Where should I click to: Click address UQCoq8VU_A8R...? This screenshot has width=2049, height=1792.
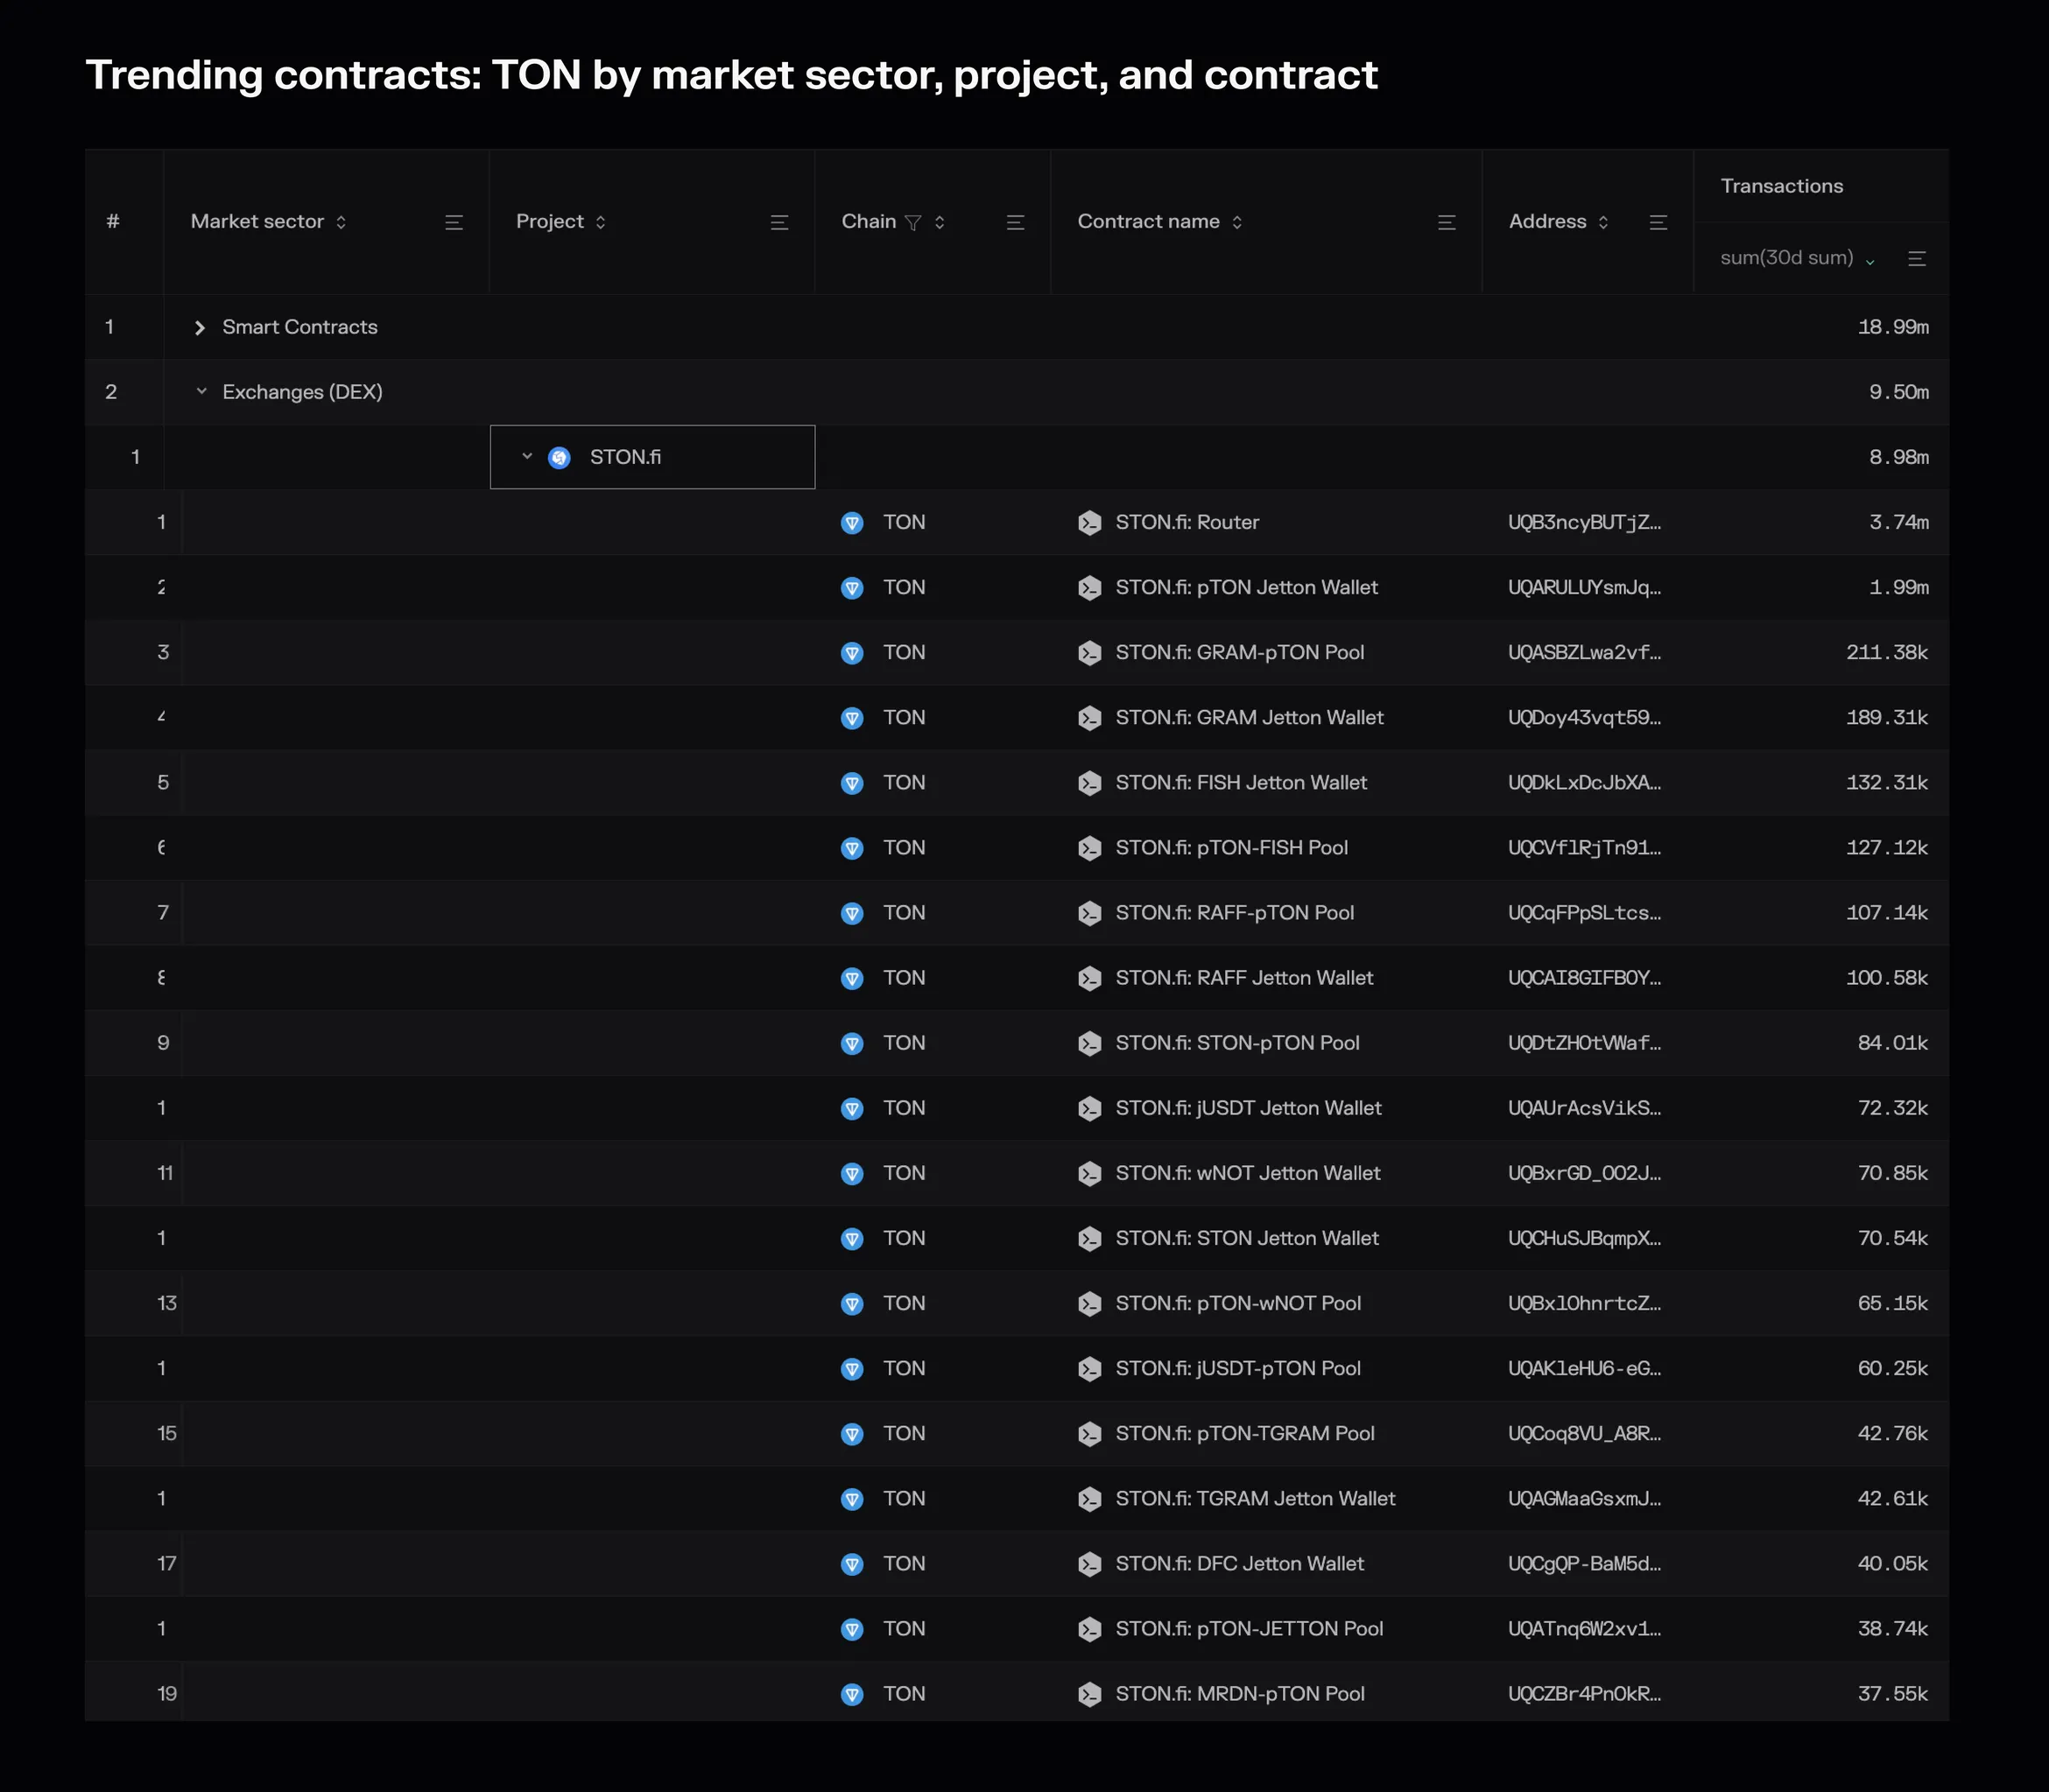1584,1434
